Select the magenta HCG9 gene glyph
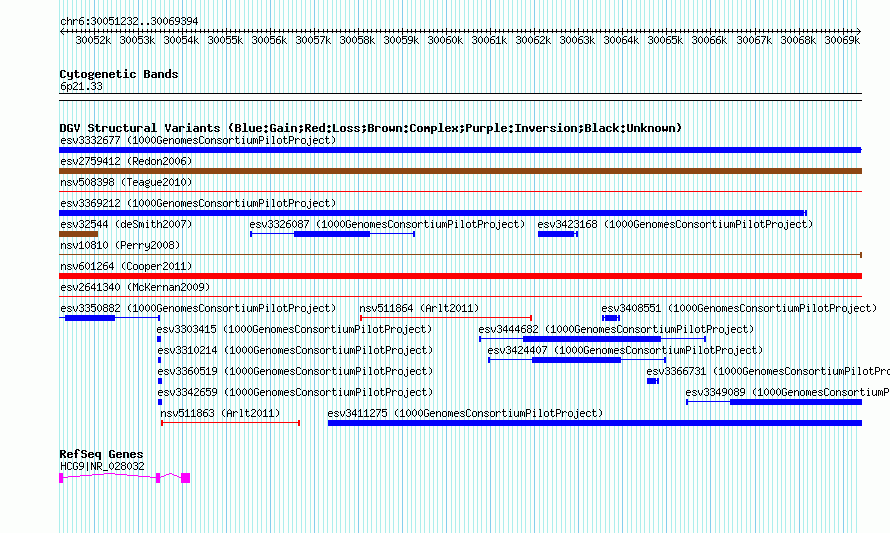This screenshot has height=533, width=890. (x=124, y=478)
